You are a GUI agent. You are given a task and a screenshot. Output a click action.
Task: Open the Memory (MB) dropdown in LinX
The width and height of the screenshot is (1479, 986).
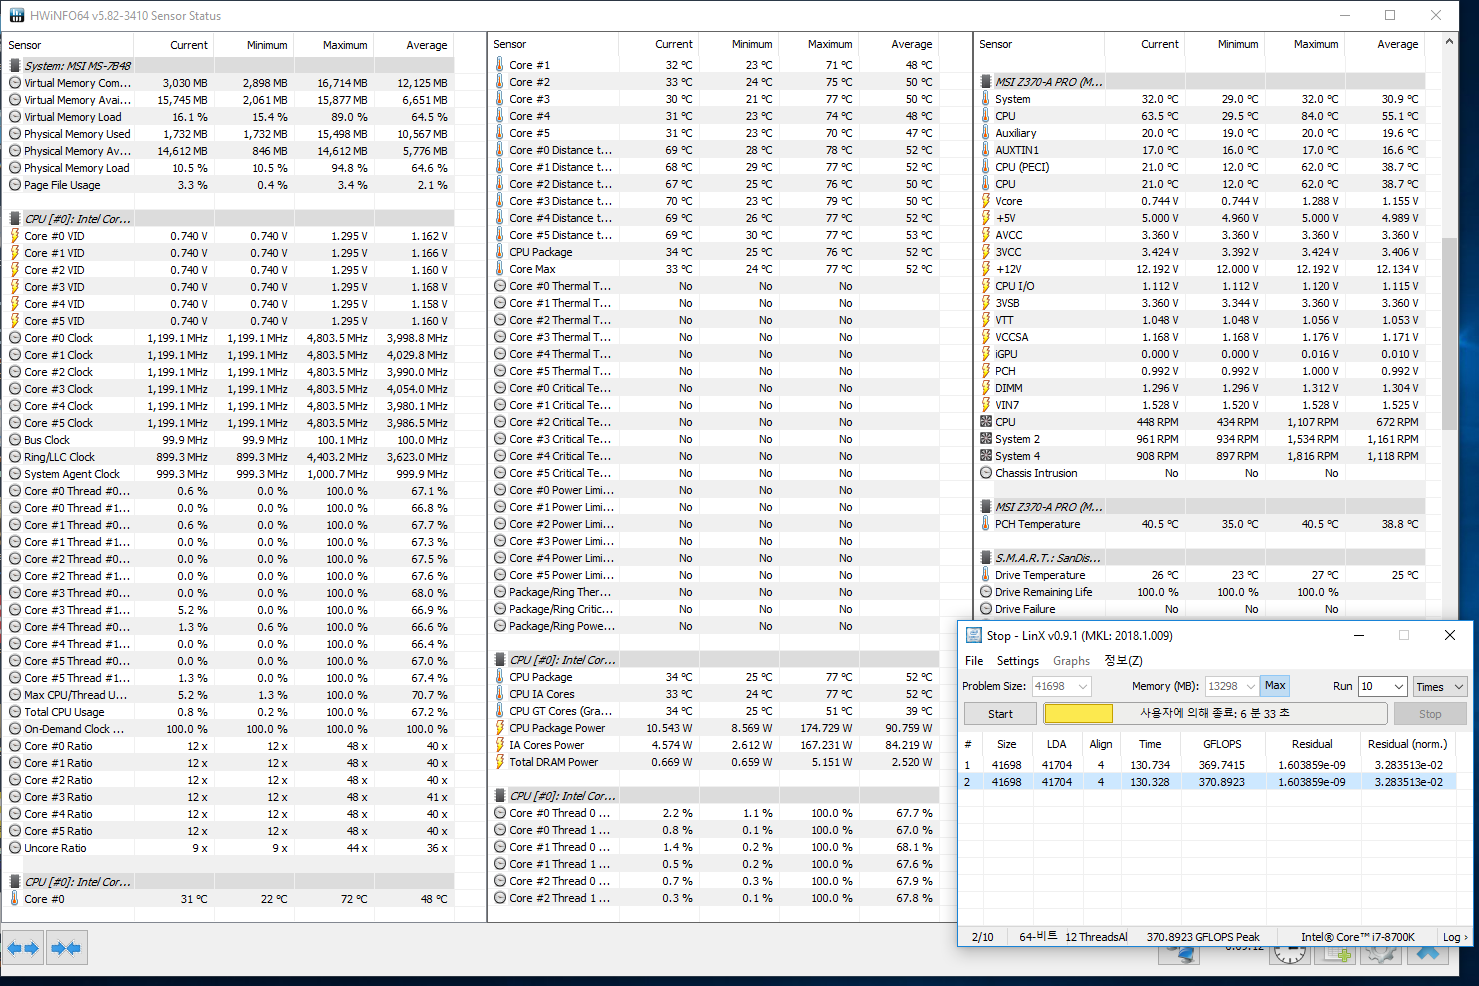tap(1250, 687)
